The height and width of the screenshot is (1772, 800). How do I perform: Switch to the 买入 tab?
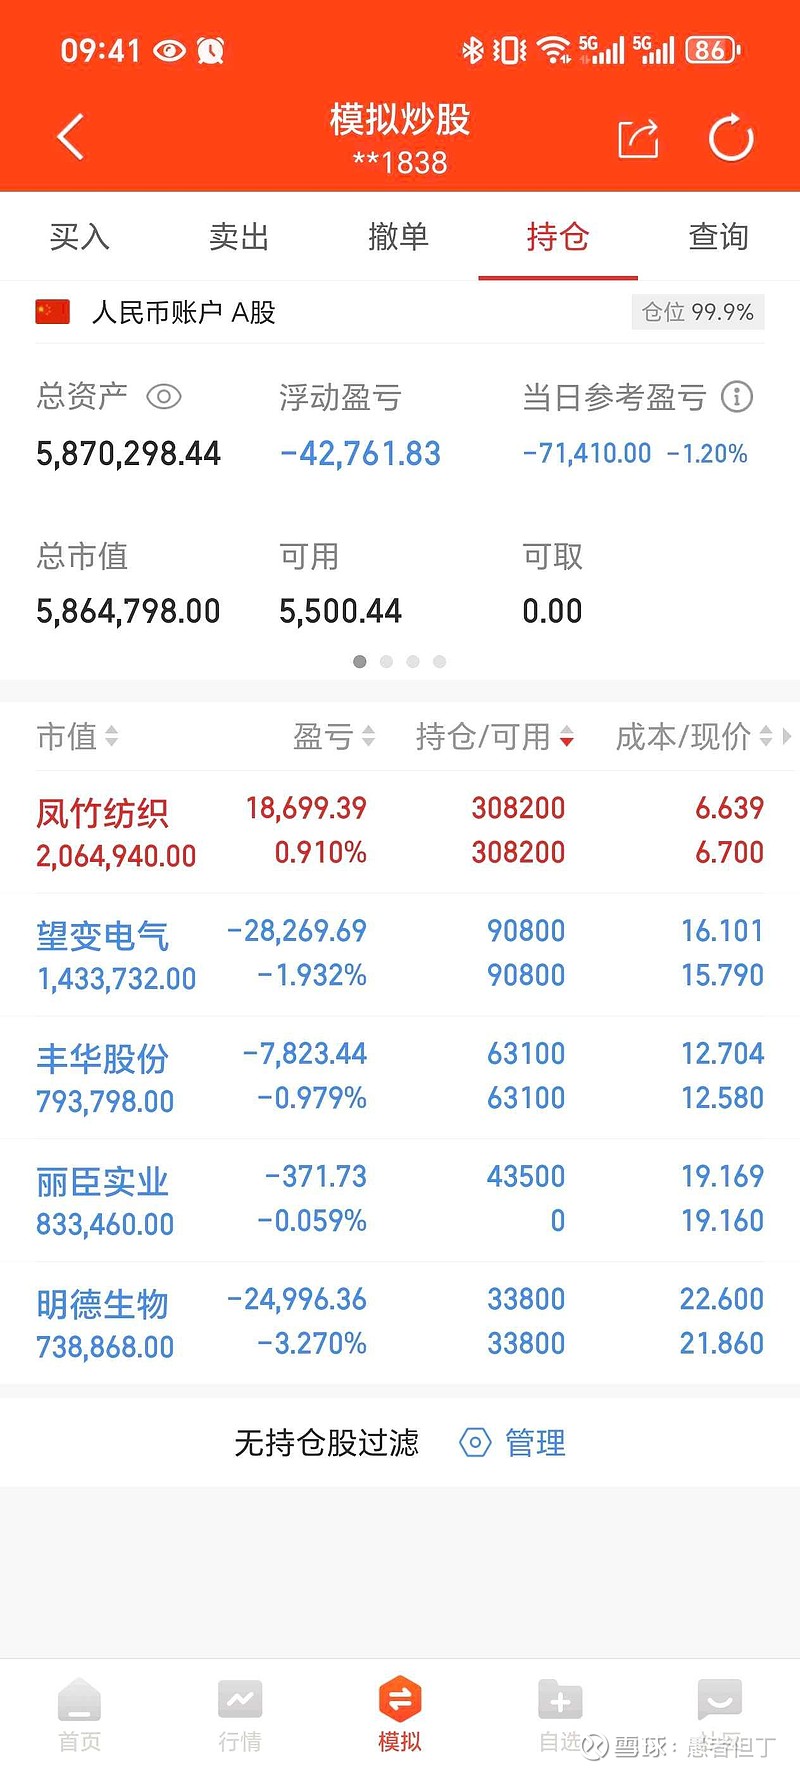pyautogui.click(x=80, y=236)
